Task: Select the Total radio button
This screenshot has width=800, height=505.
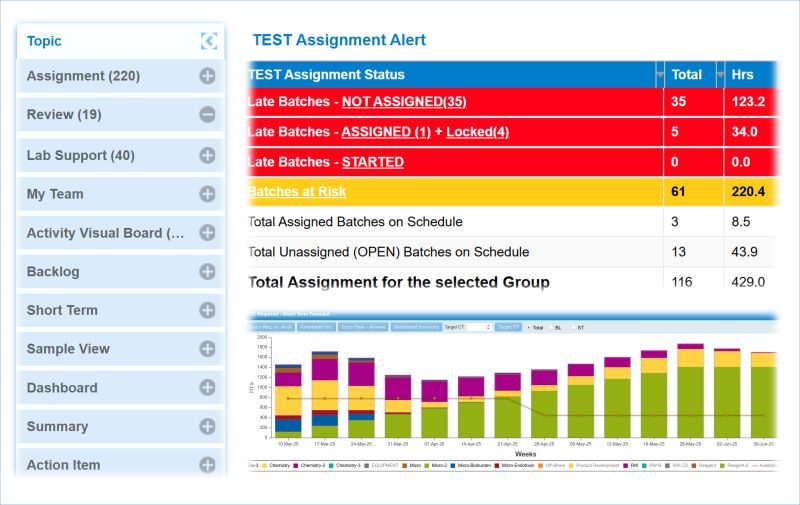Action: [x=527, y=327]
